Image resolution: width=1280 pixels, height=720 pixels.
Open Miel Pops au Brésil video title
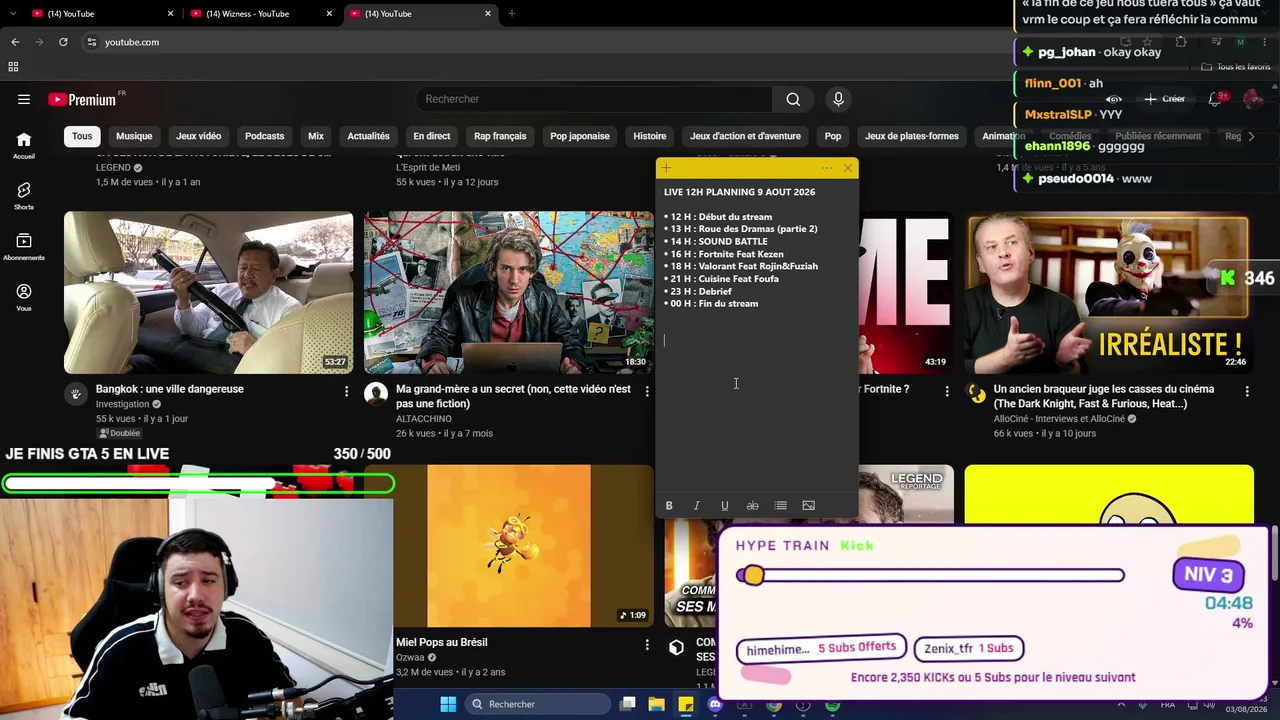(x=442, y=643)
